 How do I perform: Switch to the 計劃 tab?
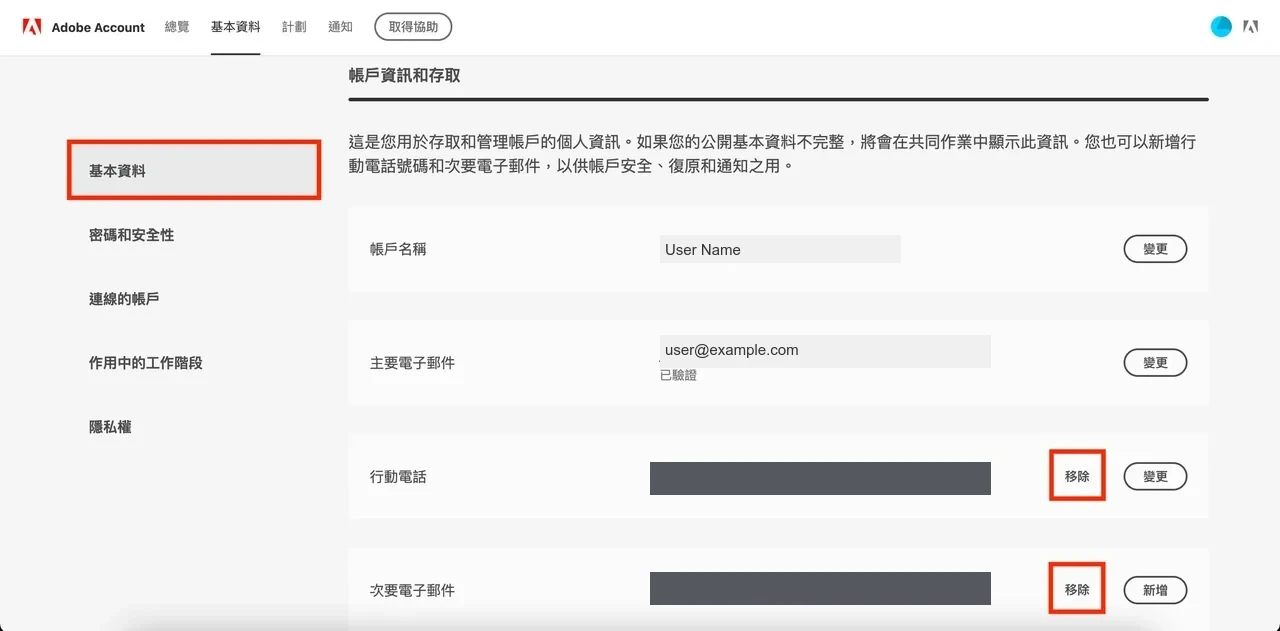pyautogui.click(x=294, y=27)
